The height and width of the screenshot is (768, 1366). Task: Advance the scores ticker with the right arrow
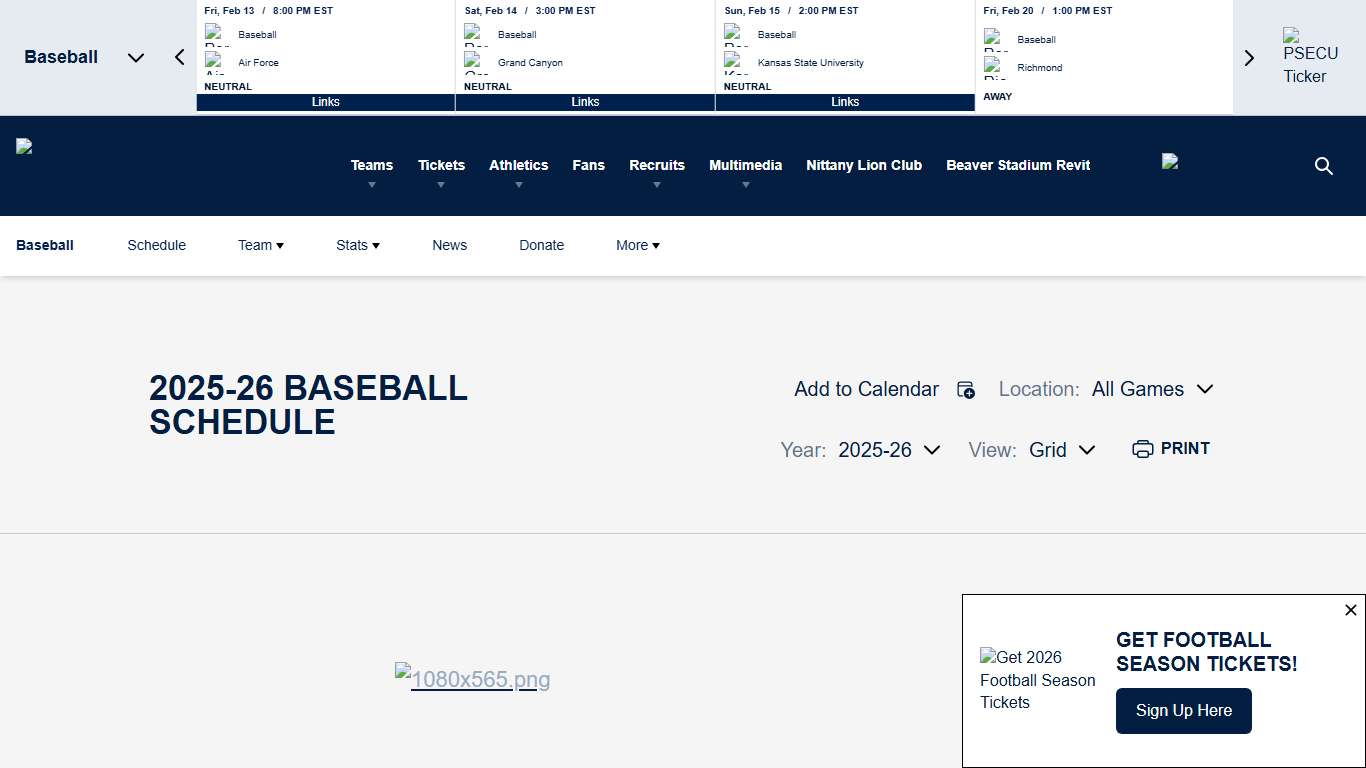1249,58
